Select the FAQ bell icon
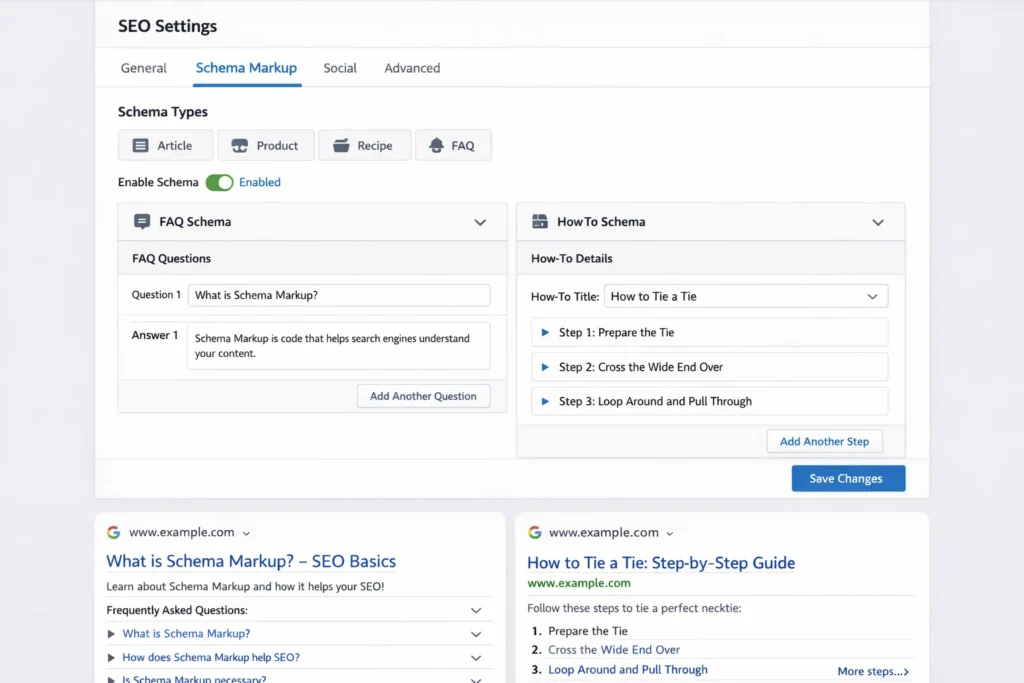 pyautogui.click(x=436, y=146)
